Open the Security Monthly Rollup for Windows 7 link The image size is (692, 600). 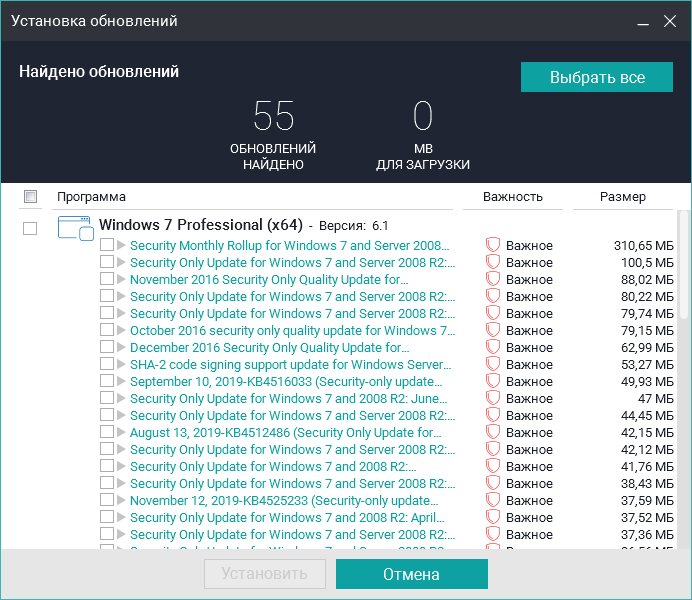click(290, 245)
